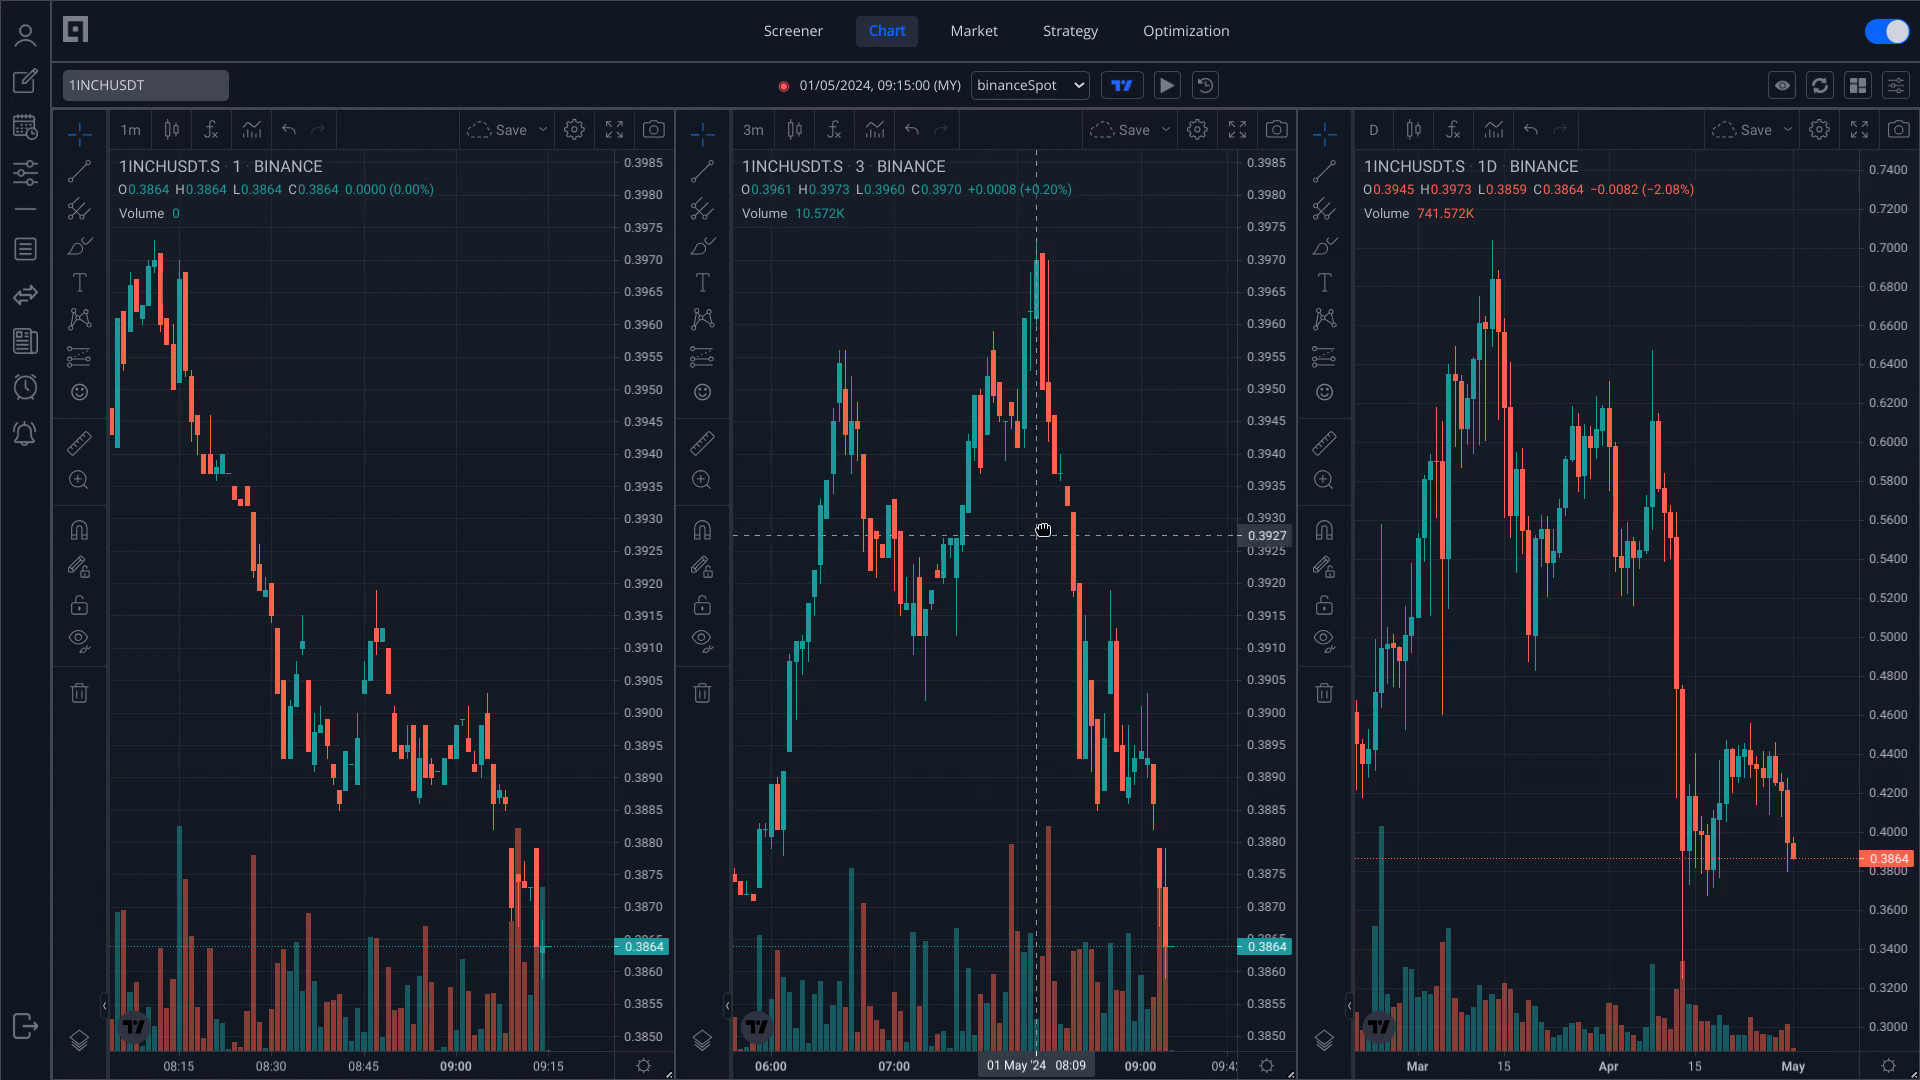Toggle the top-right blue theme switch

click(x=1887, y=31)
